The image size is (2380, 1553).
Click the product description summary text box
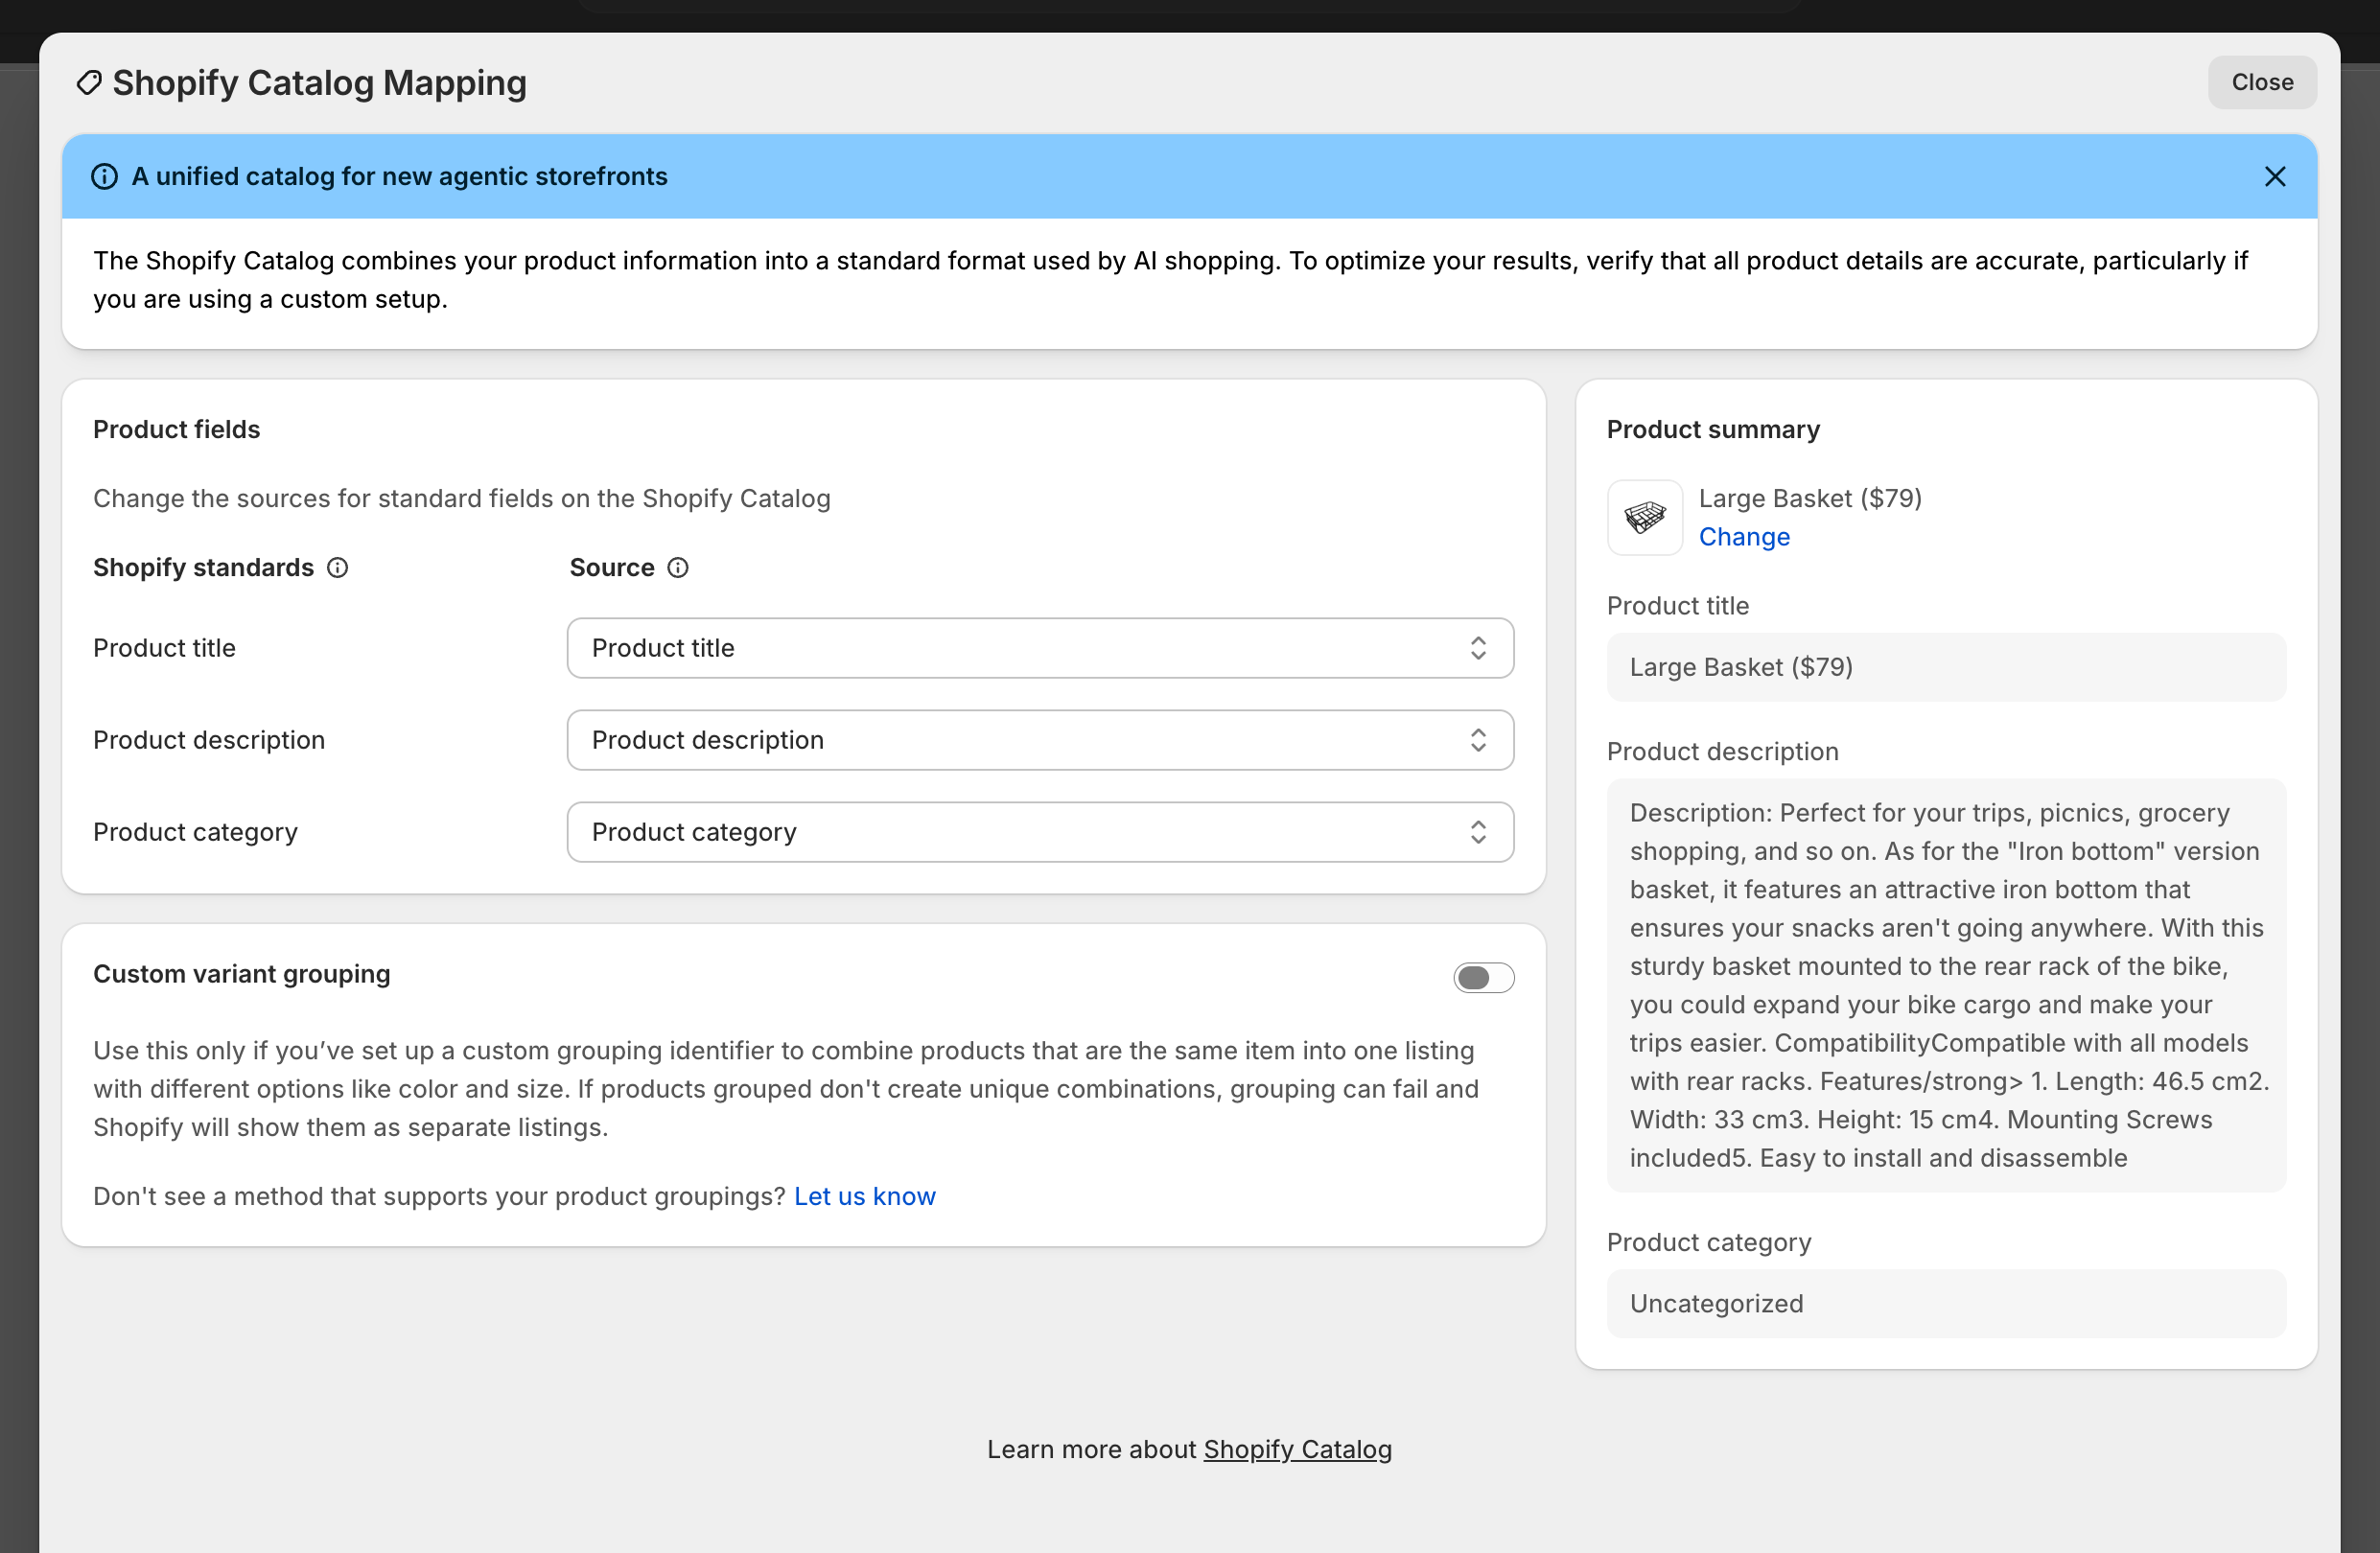tap(1945, 985)
